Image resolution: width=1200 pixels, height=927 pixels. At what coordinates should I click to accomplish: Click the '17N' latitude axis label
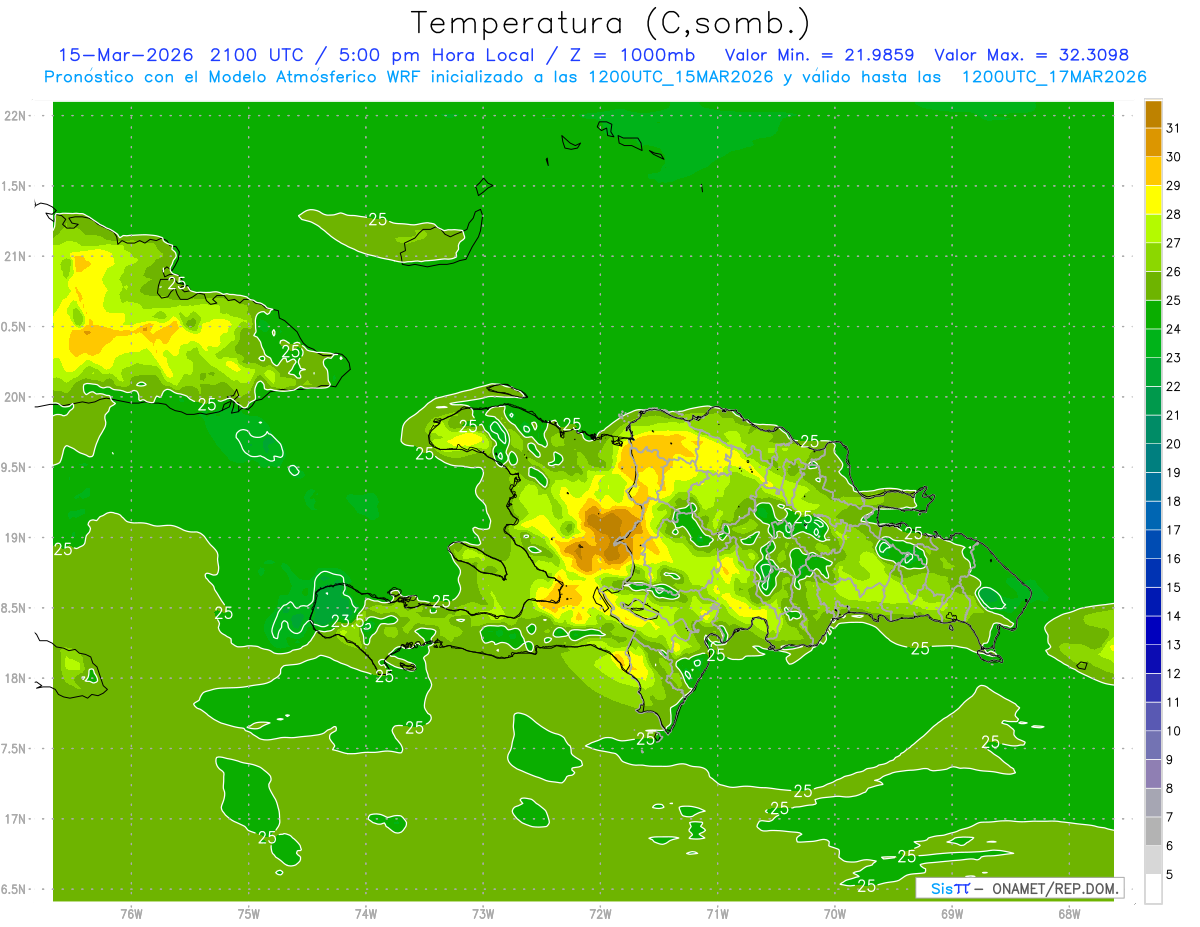15,820
